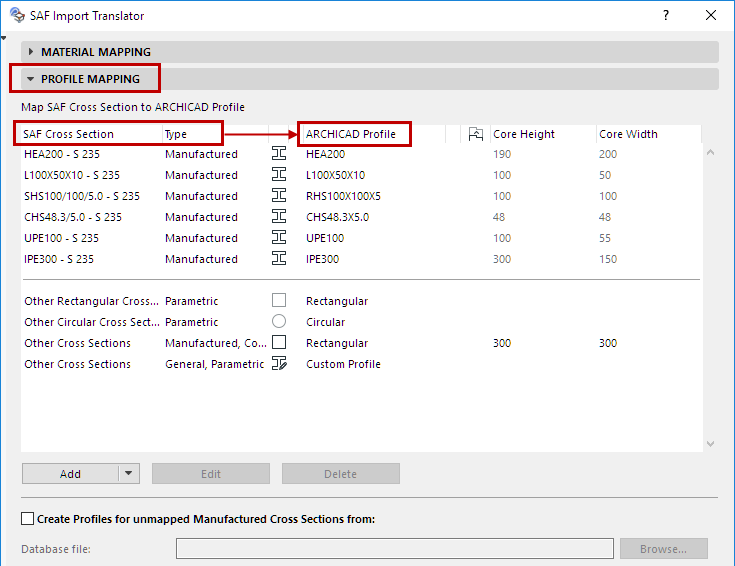Image resolution: width=735 pixels, height=566 pixels.
Task: Select the UPE100 - S 235 row
Action: [x=362, y=238]
